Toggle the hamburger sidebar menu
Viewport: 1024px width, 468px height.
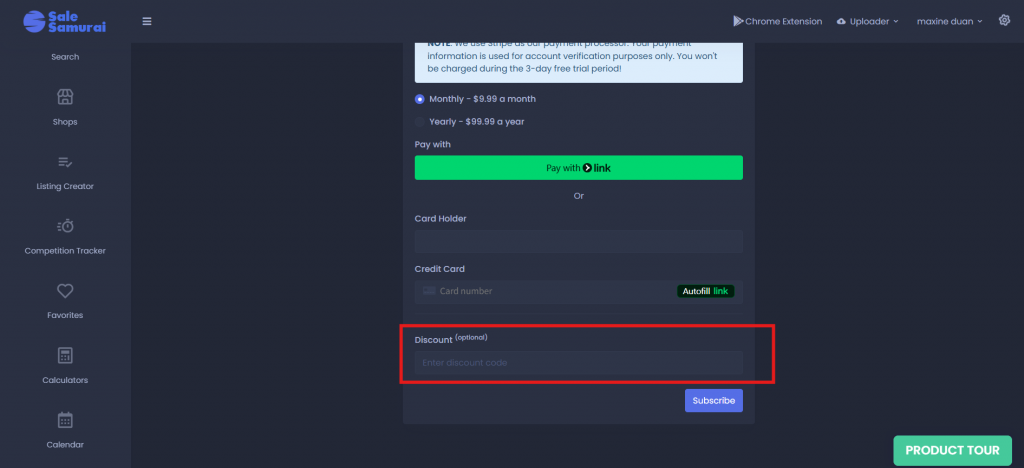(147, 21)
